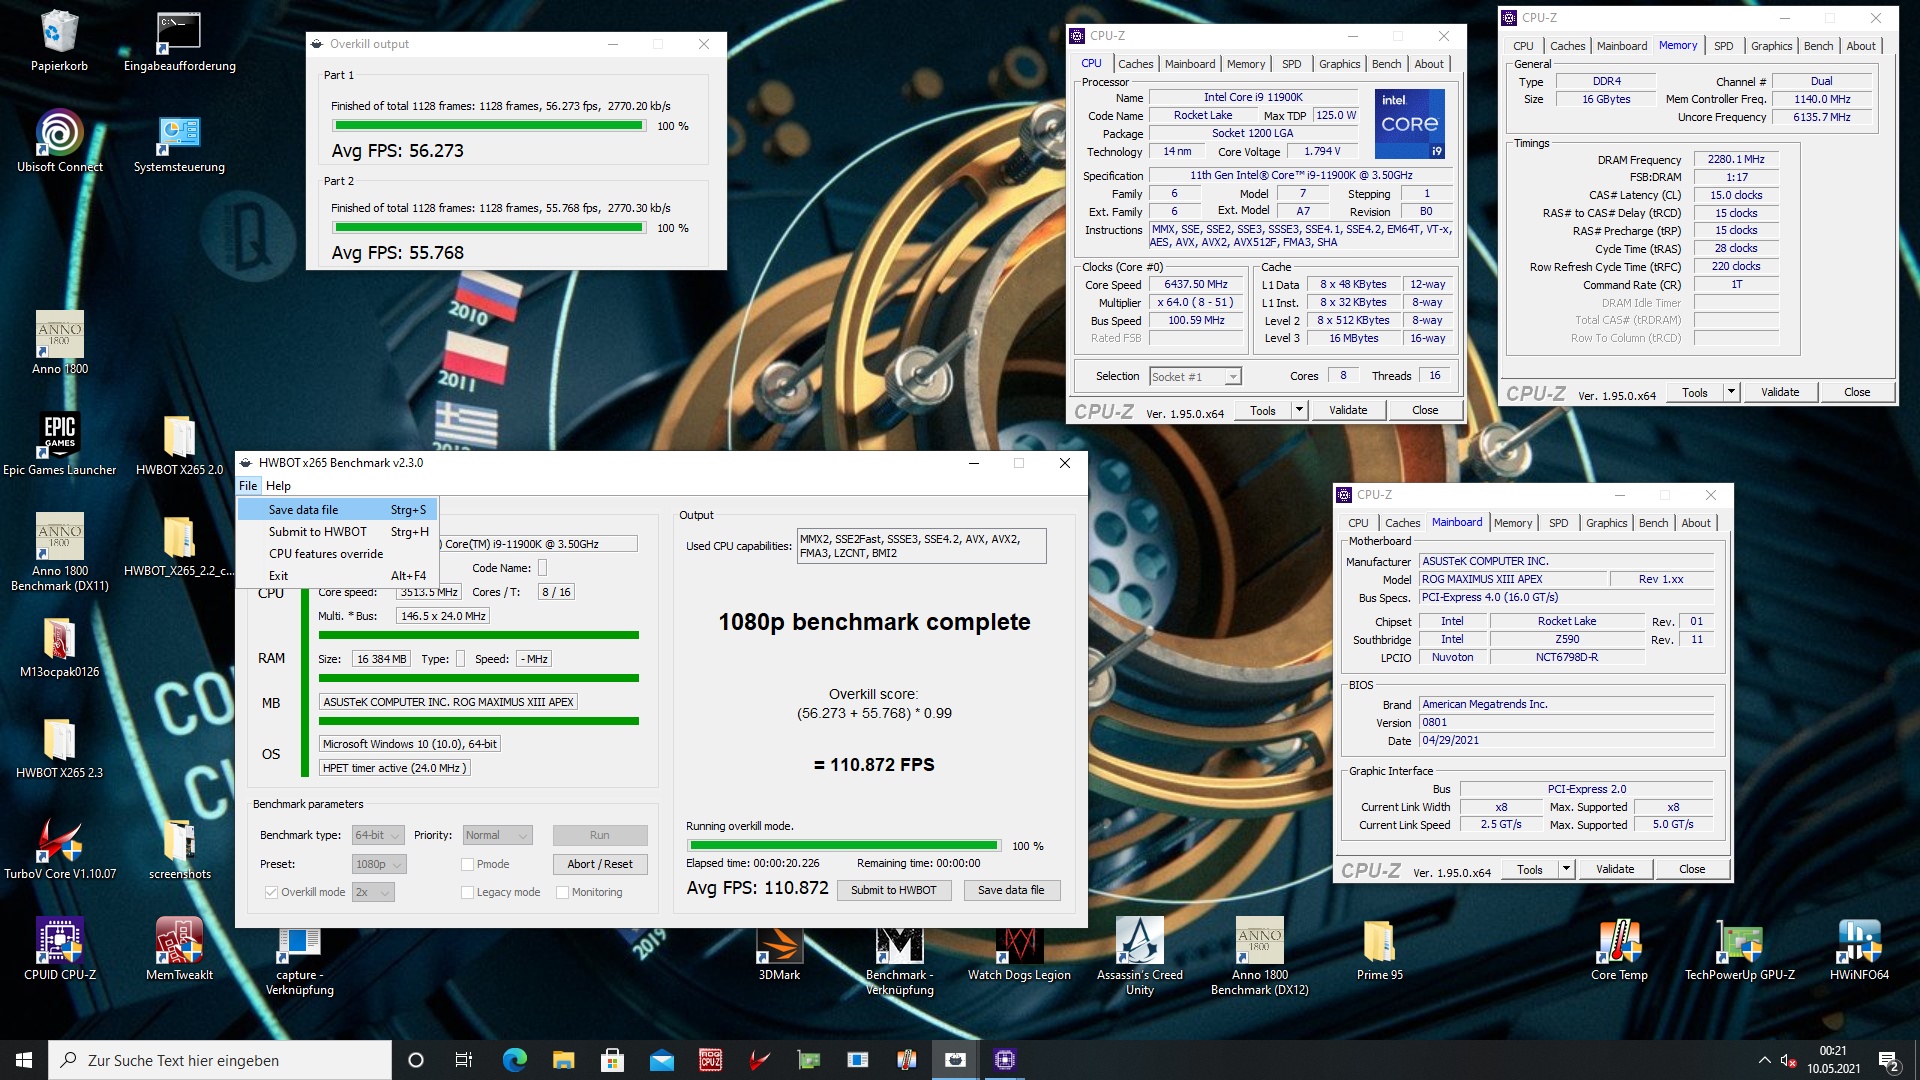Click Validate in CPU-Z Mainboard window
The height and width of the screenshot is (1080, 1920).
pos(1615,869)
